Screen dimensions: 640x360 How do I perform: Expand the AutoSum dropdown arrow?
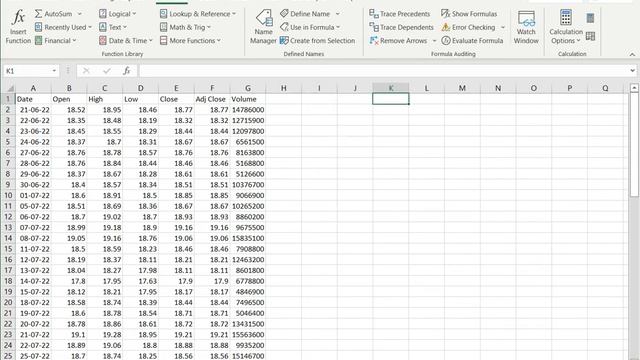click(x=80, y=14)
